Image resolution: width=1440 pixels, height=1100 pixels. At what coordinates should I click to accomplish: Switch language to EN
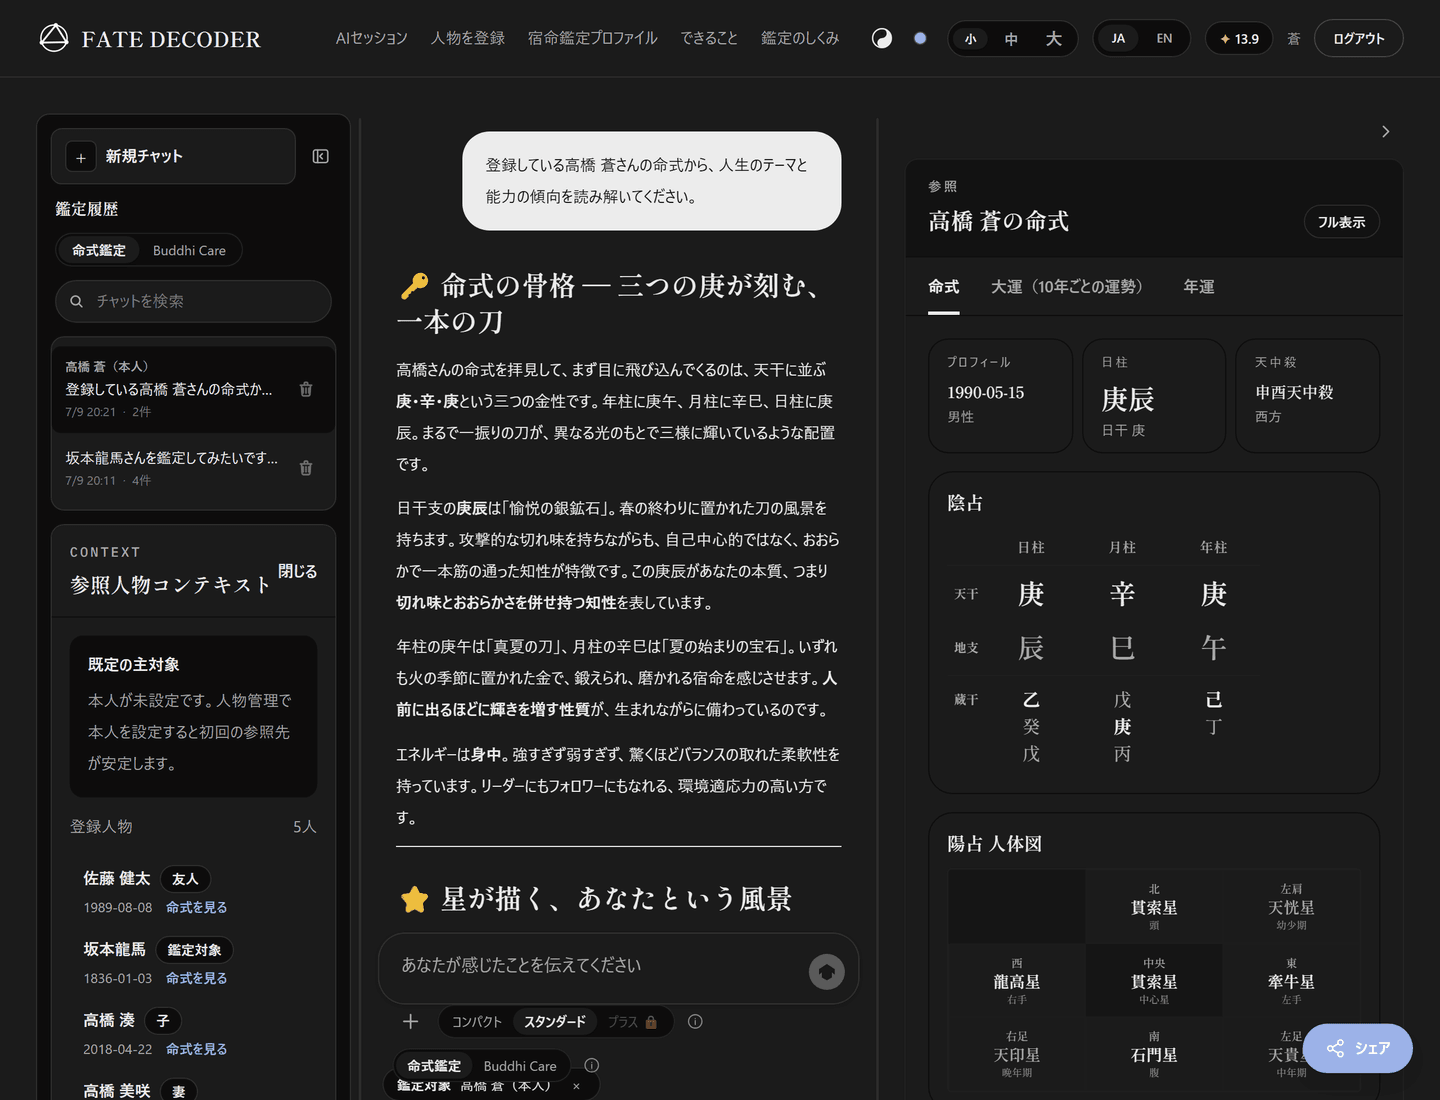coord(1164,38)
